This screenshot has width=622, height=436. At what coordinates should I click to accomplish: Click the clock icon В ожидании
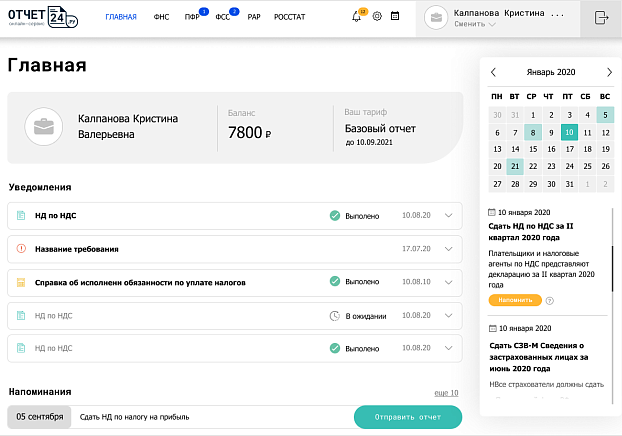pos(335,316)
